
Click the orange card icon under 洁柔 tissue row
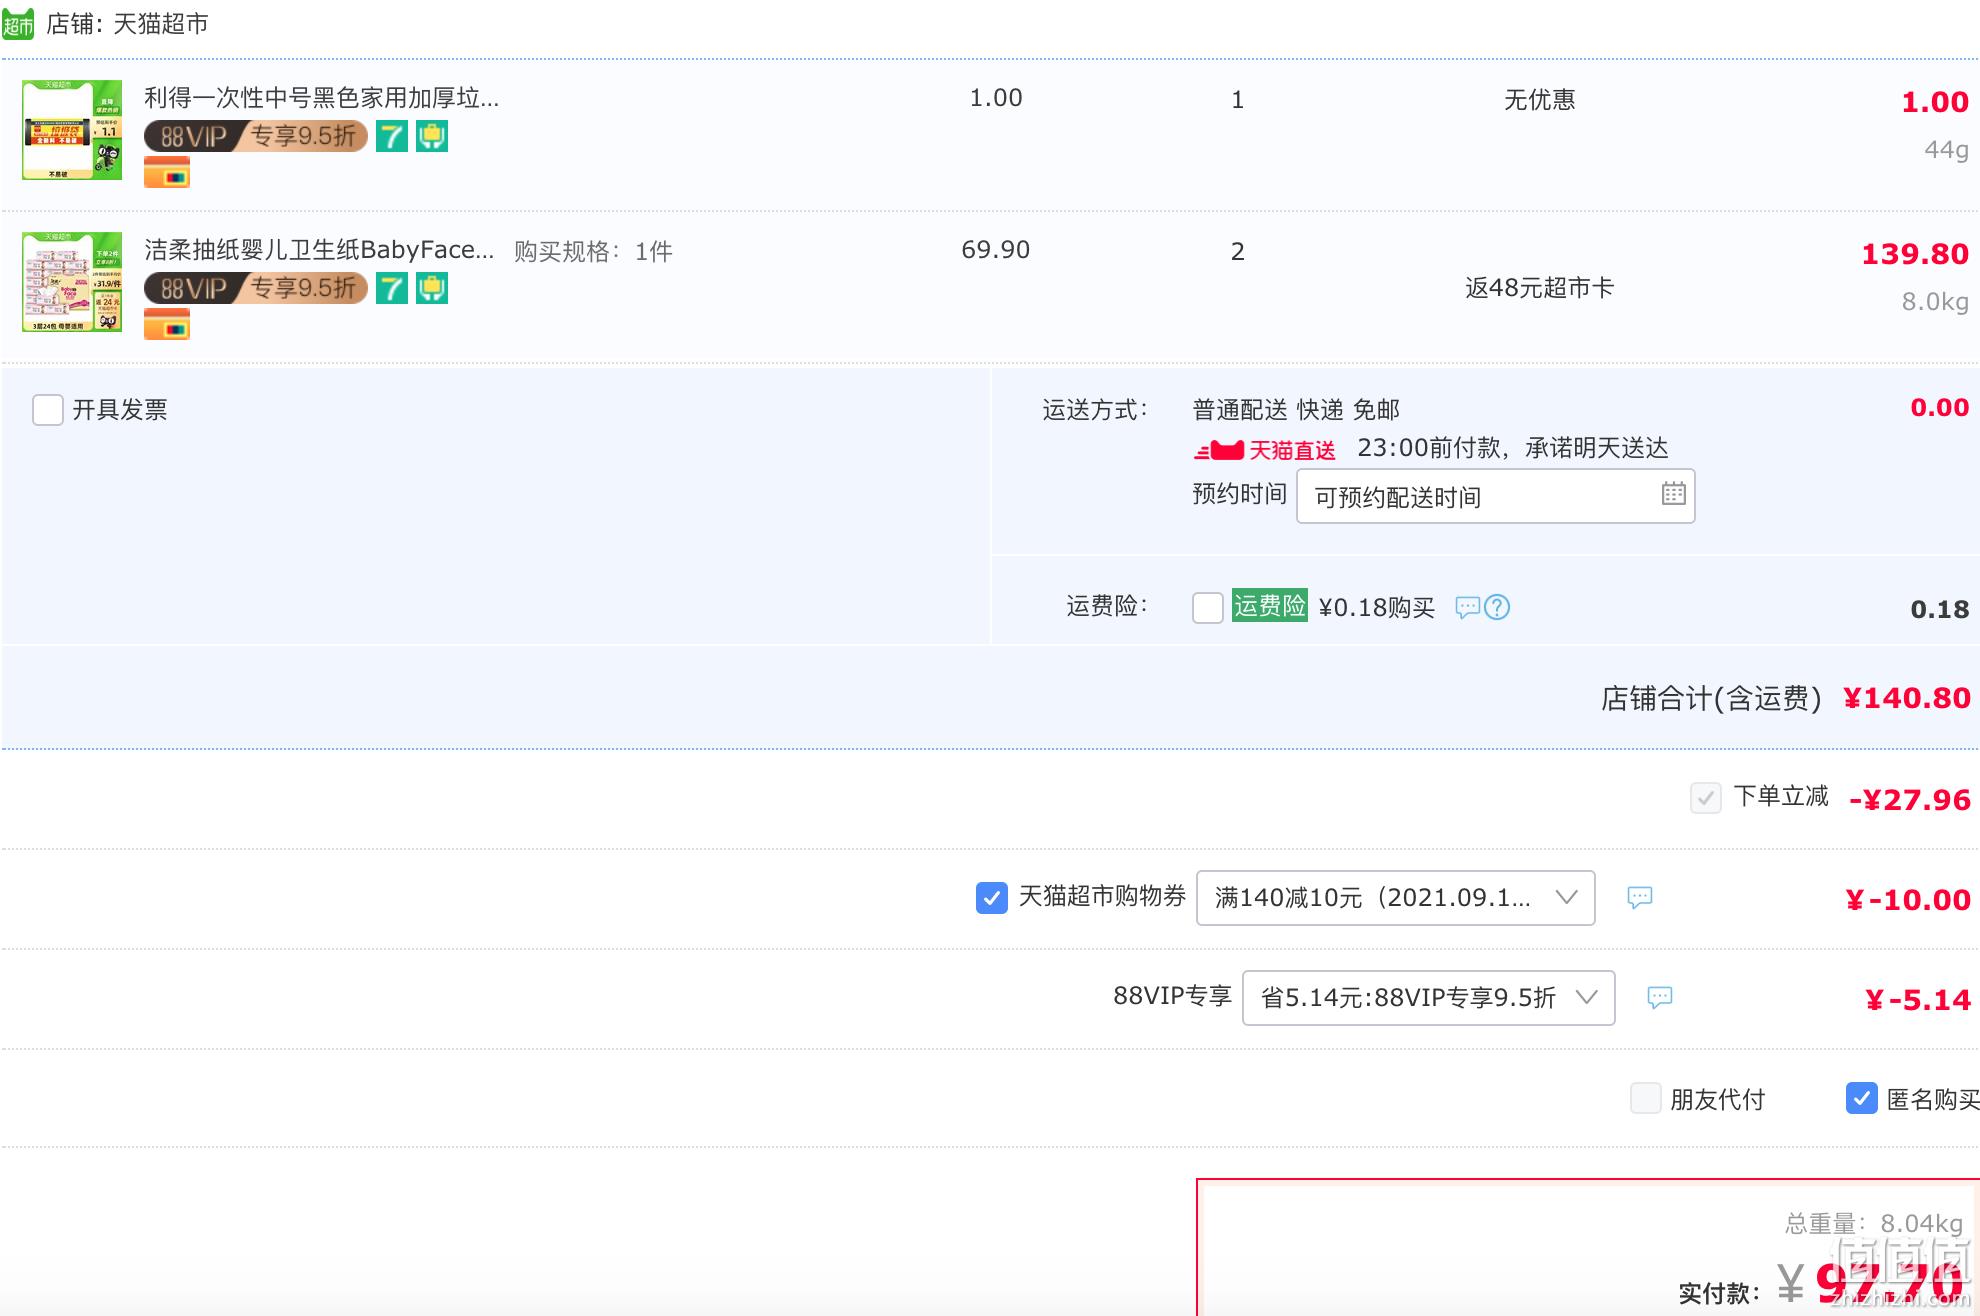click(167, 325)
